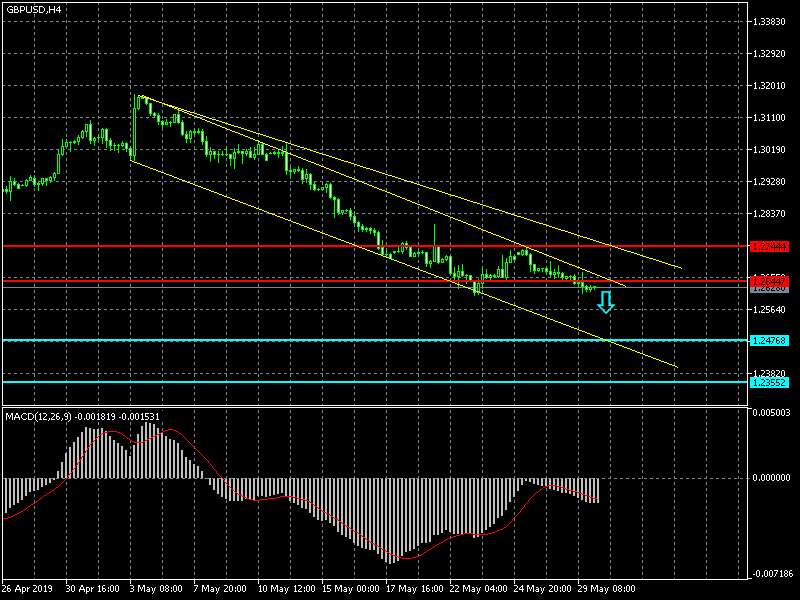Click the MACD -0.007186 scale value
The height and width of the screenshot is (600, 800).
click(773, 574)
